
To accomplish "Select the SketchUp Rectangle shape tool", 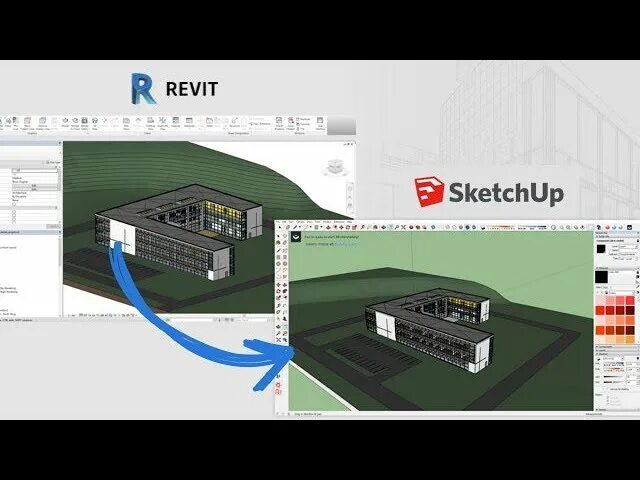I will [x=316, y=227].
